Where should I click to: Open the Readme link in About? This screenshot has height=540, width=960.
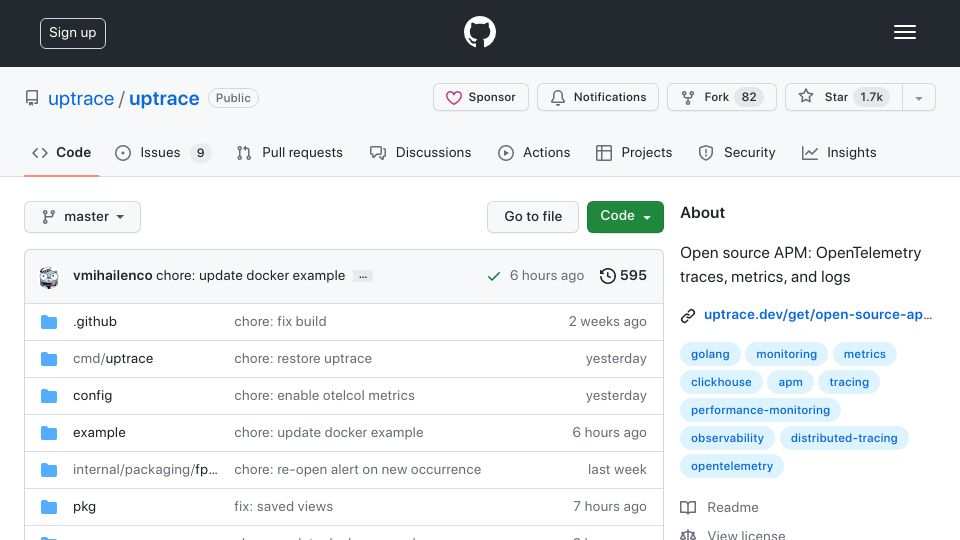733,508
